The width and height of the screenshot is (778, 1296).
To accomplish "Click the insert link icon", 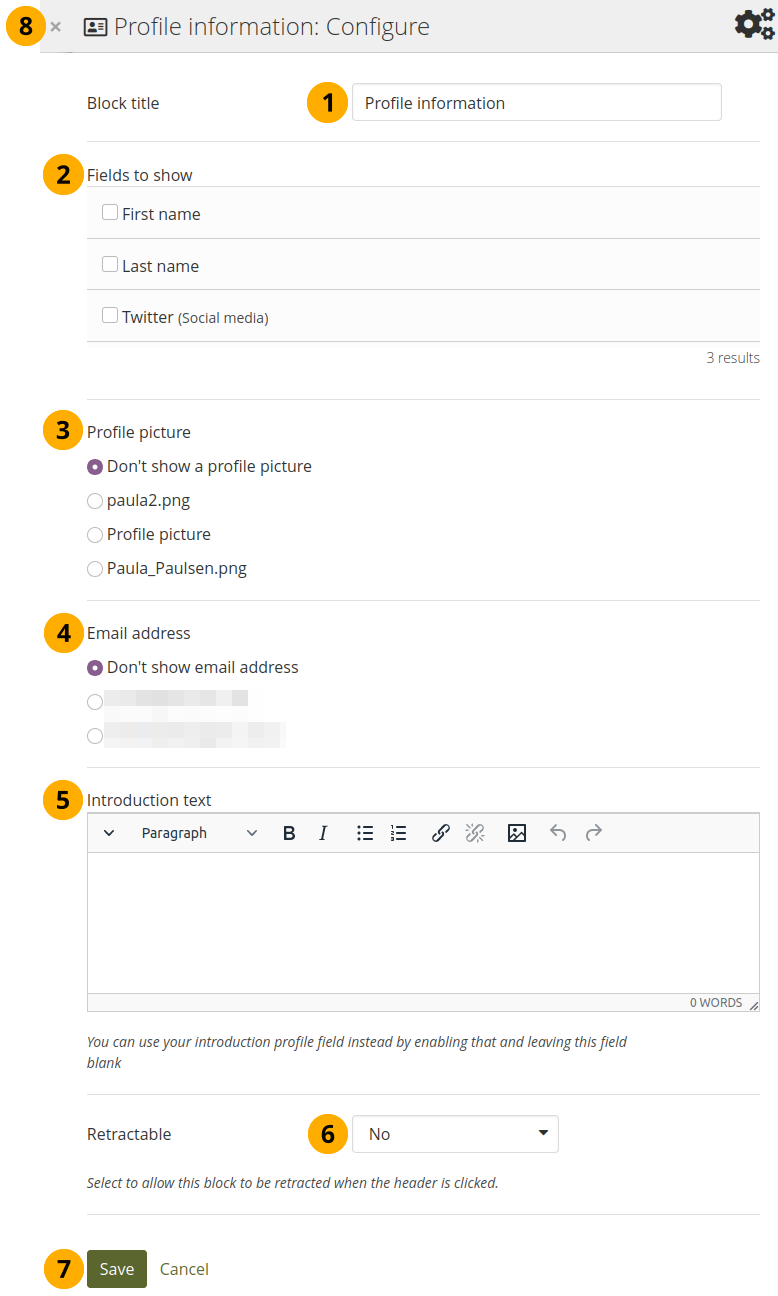I will point(440,833).
